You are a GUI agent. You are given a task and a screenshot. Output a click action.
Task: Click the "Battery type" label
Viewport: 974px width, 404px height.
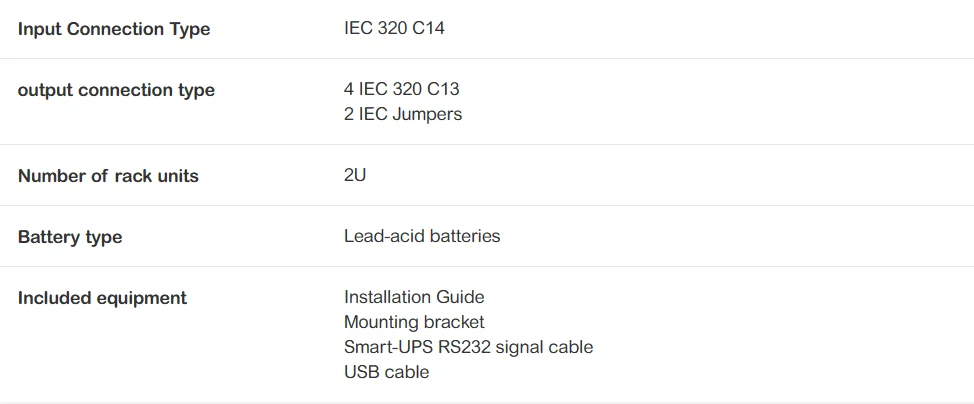click(70, 237)
